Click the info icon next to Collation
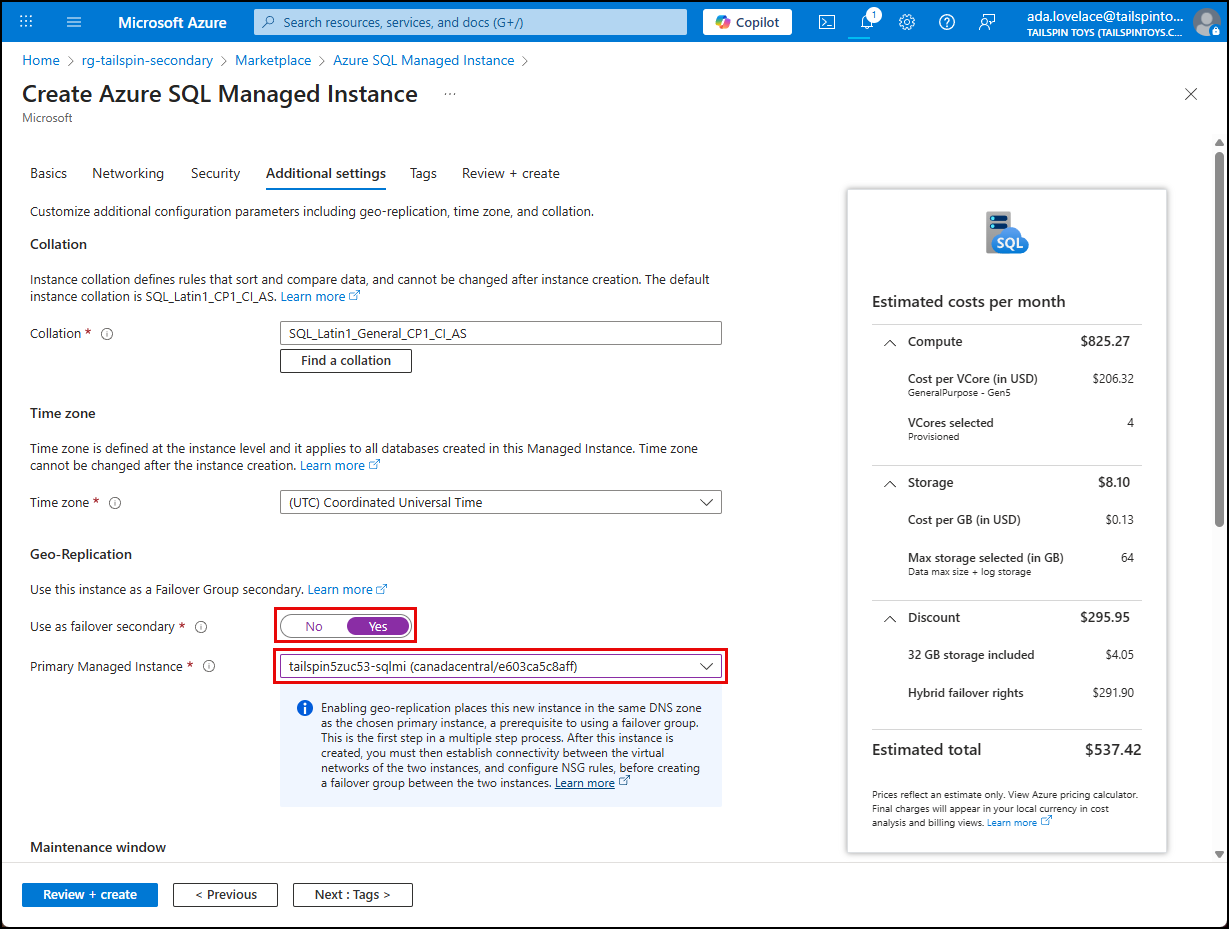1229x929 pixels. tap(108, 333)
